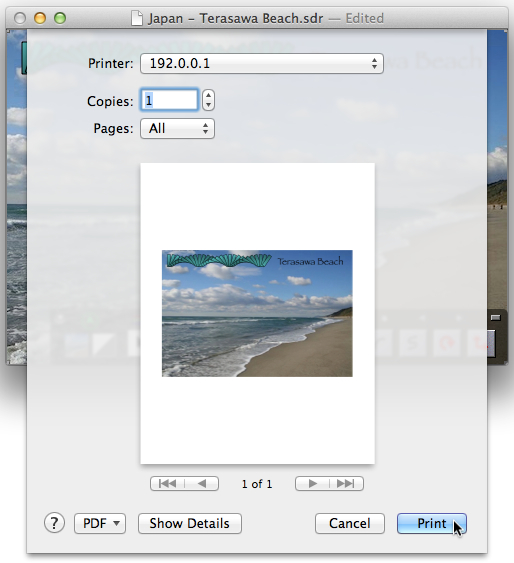
Task: Jump to last page of preview
Action: point(346,484)
